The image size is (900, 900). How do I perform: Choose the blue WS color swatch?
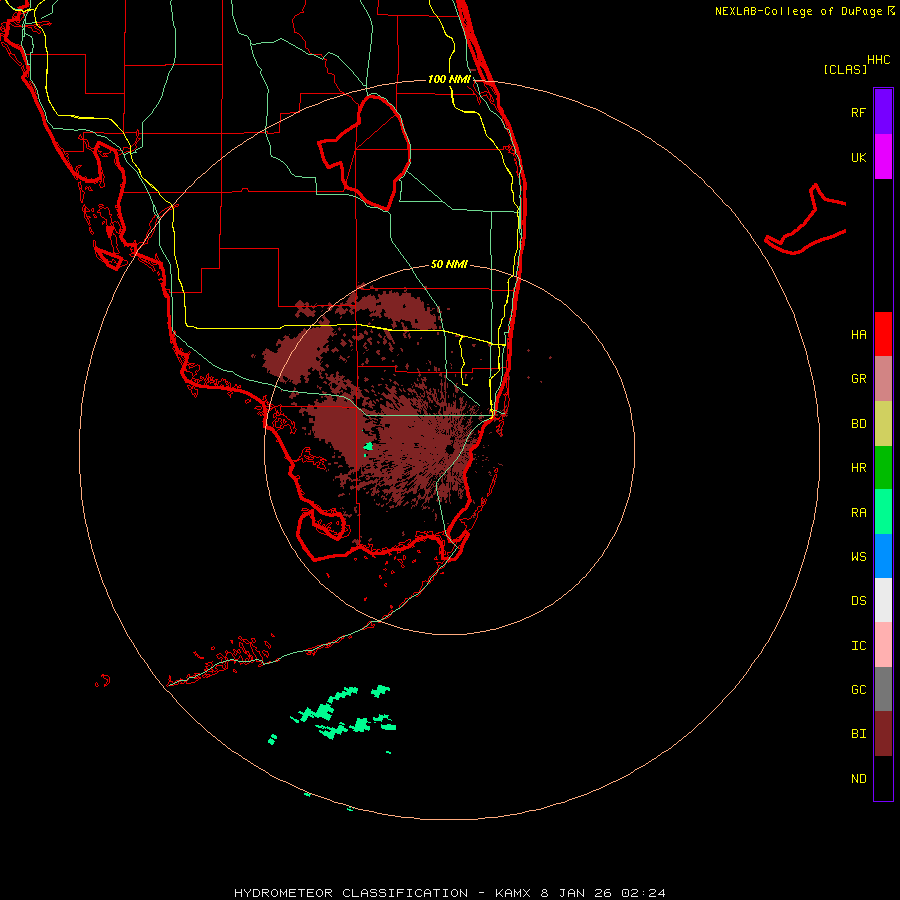click(x=883, y=556)
